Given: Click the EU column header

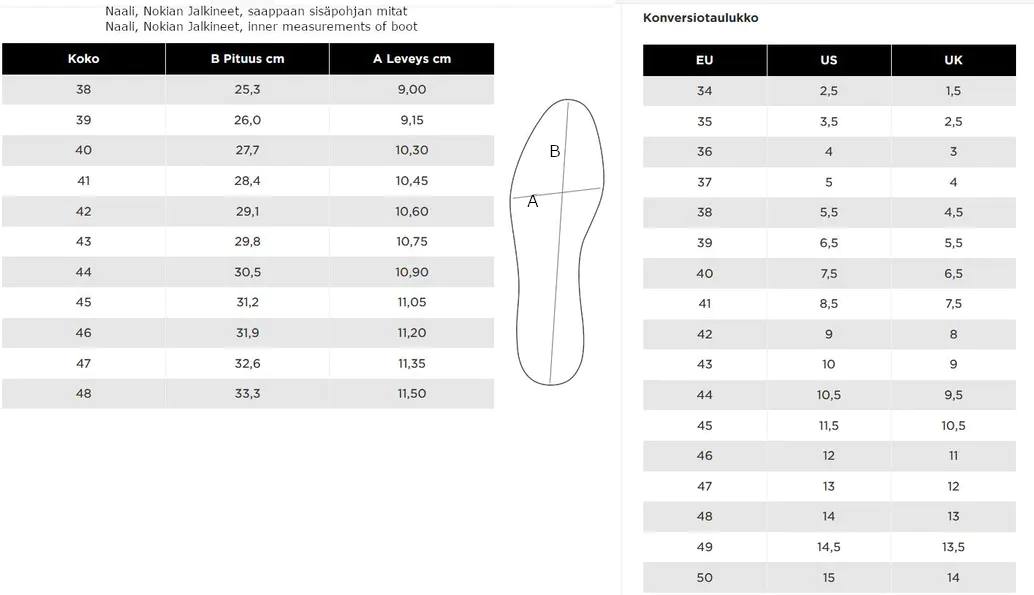Looking at the screenshot, I should [x=704, y=60].
